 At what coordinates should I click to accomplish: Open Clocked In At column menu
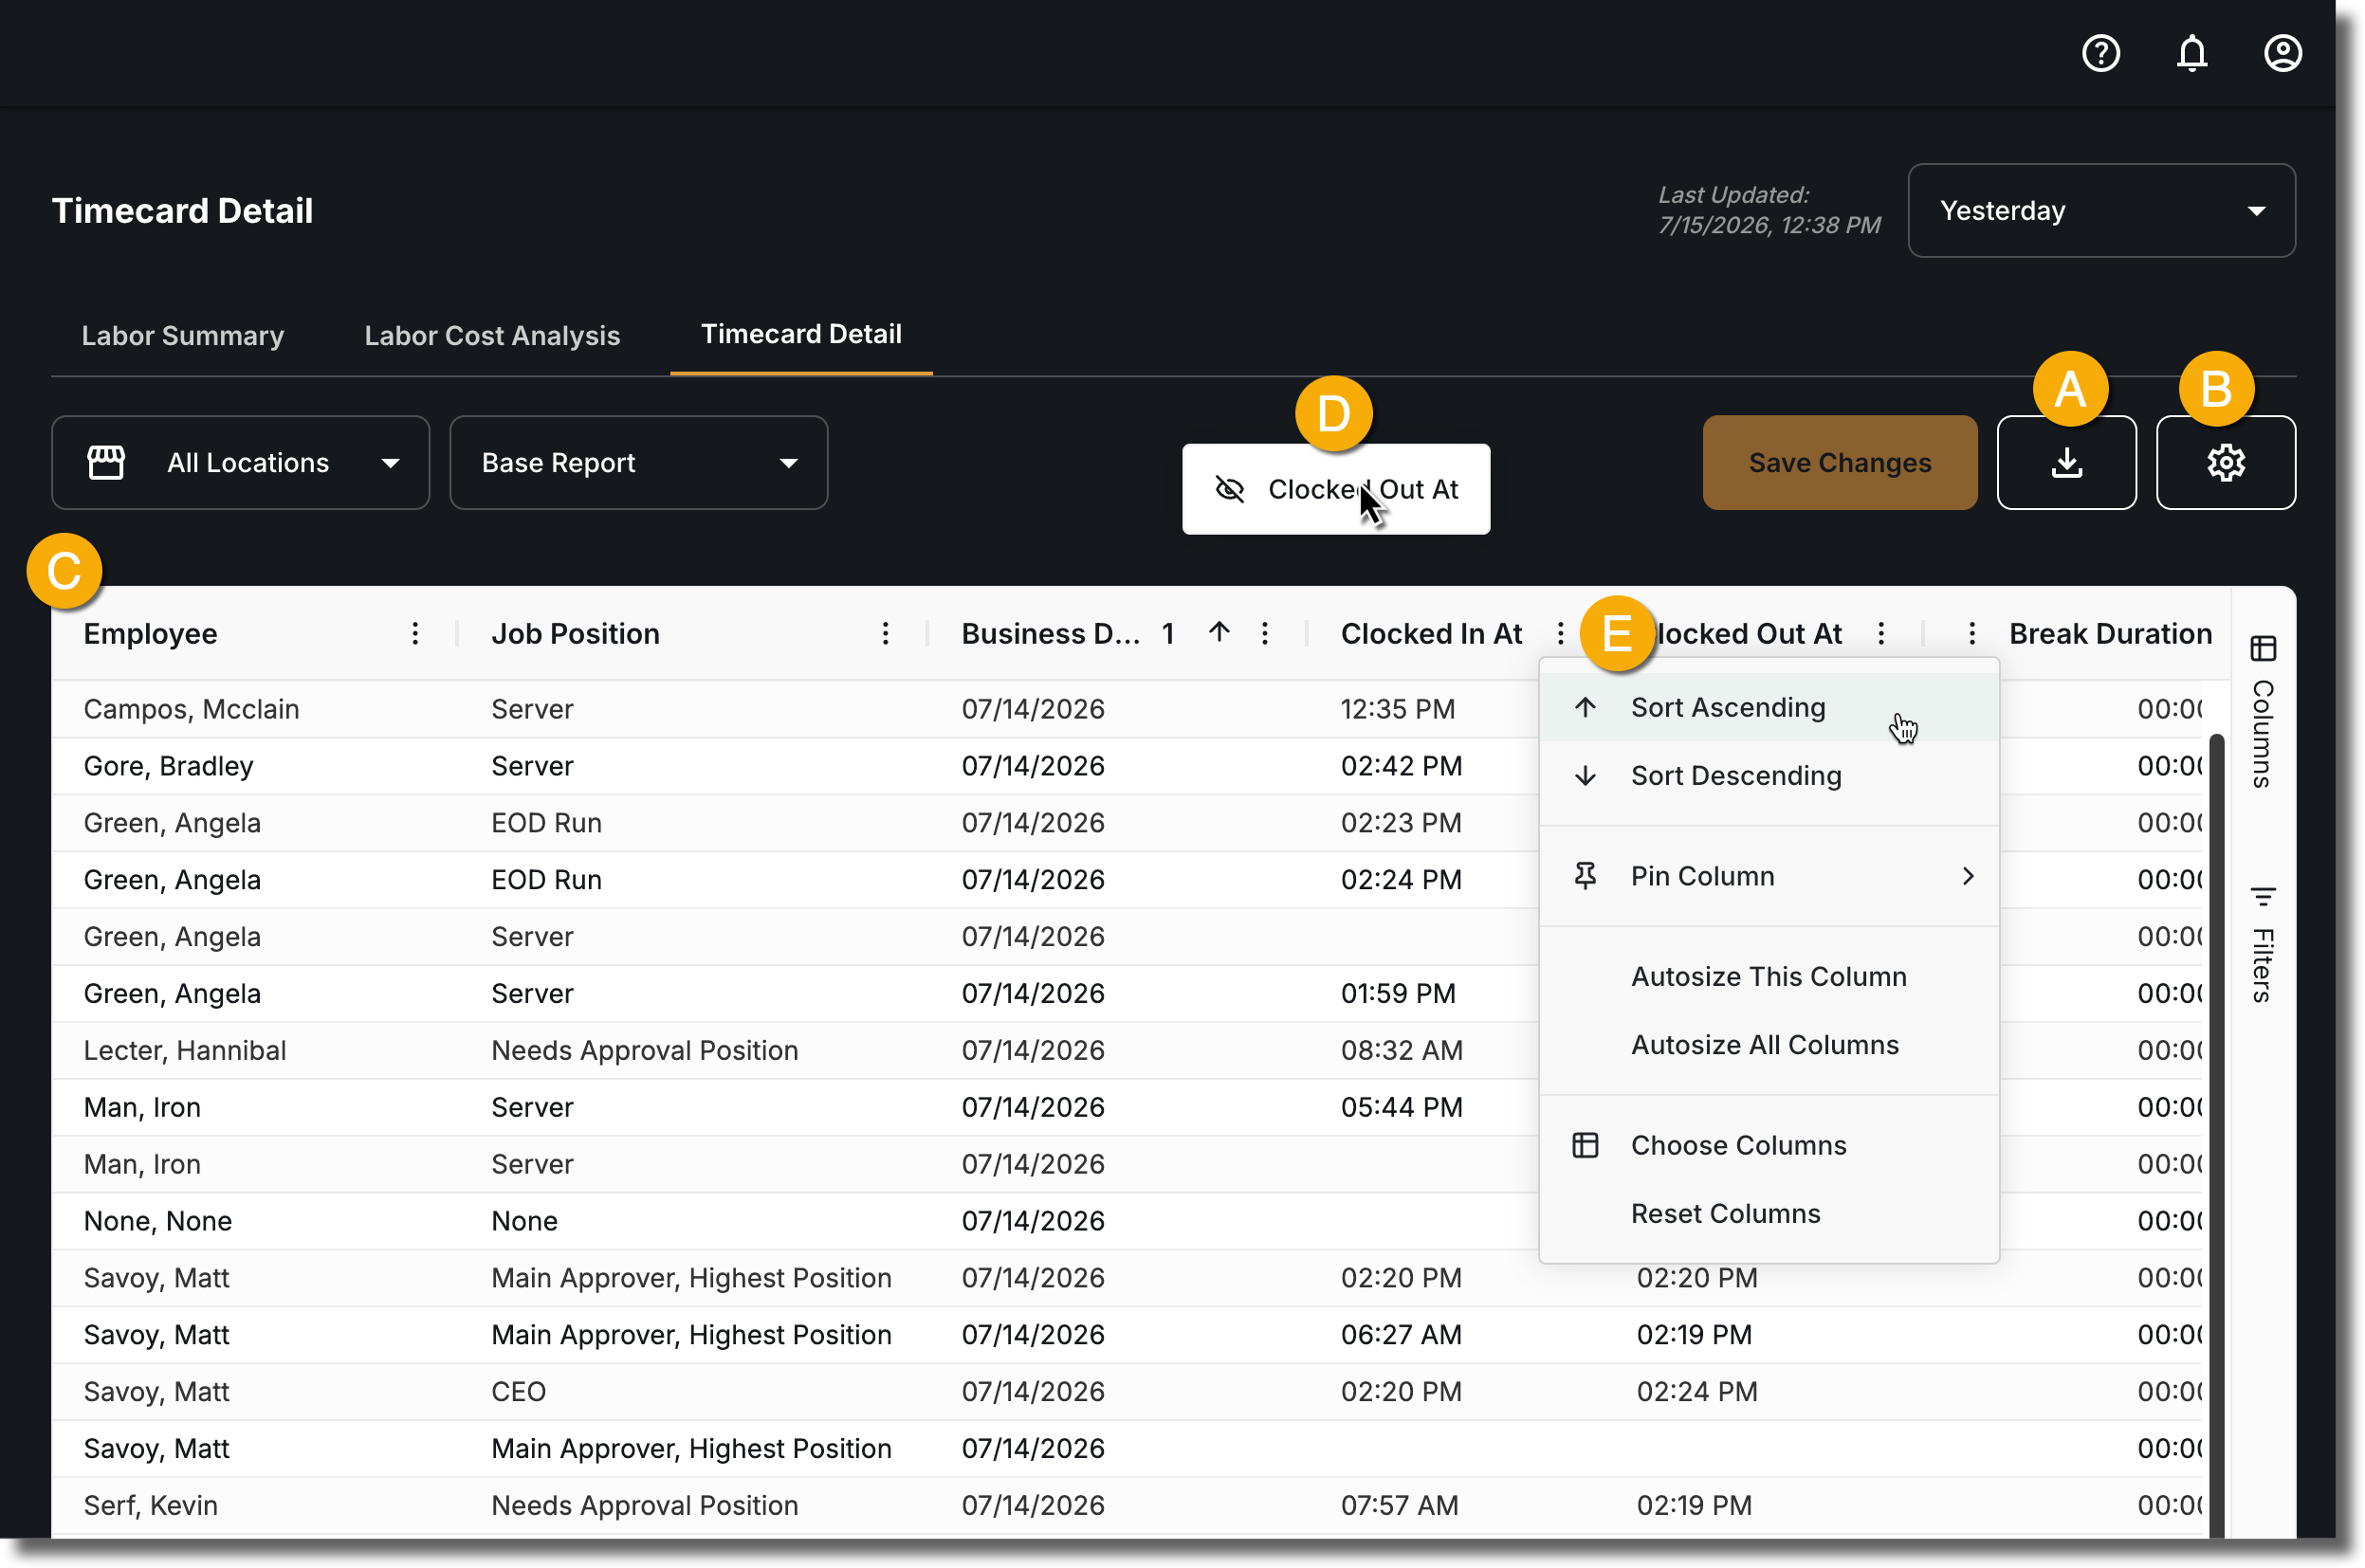1560,633
